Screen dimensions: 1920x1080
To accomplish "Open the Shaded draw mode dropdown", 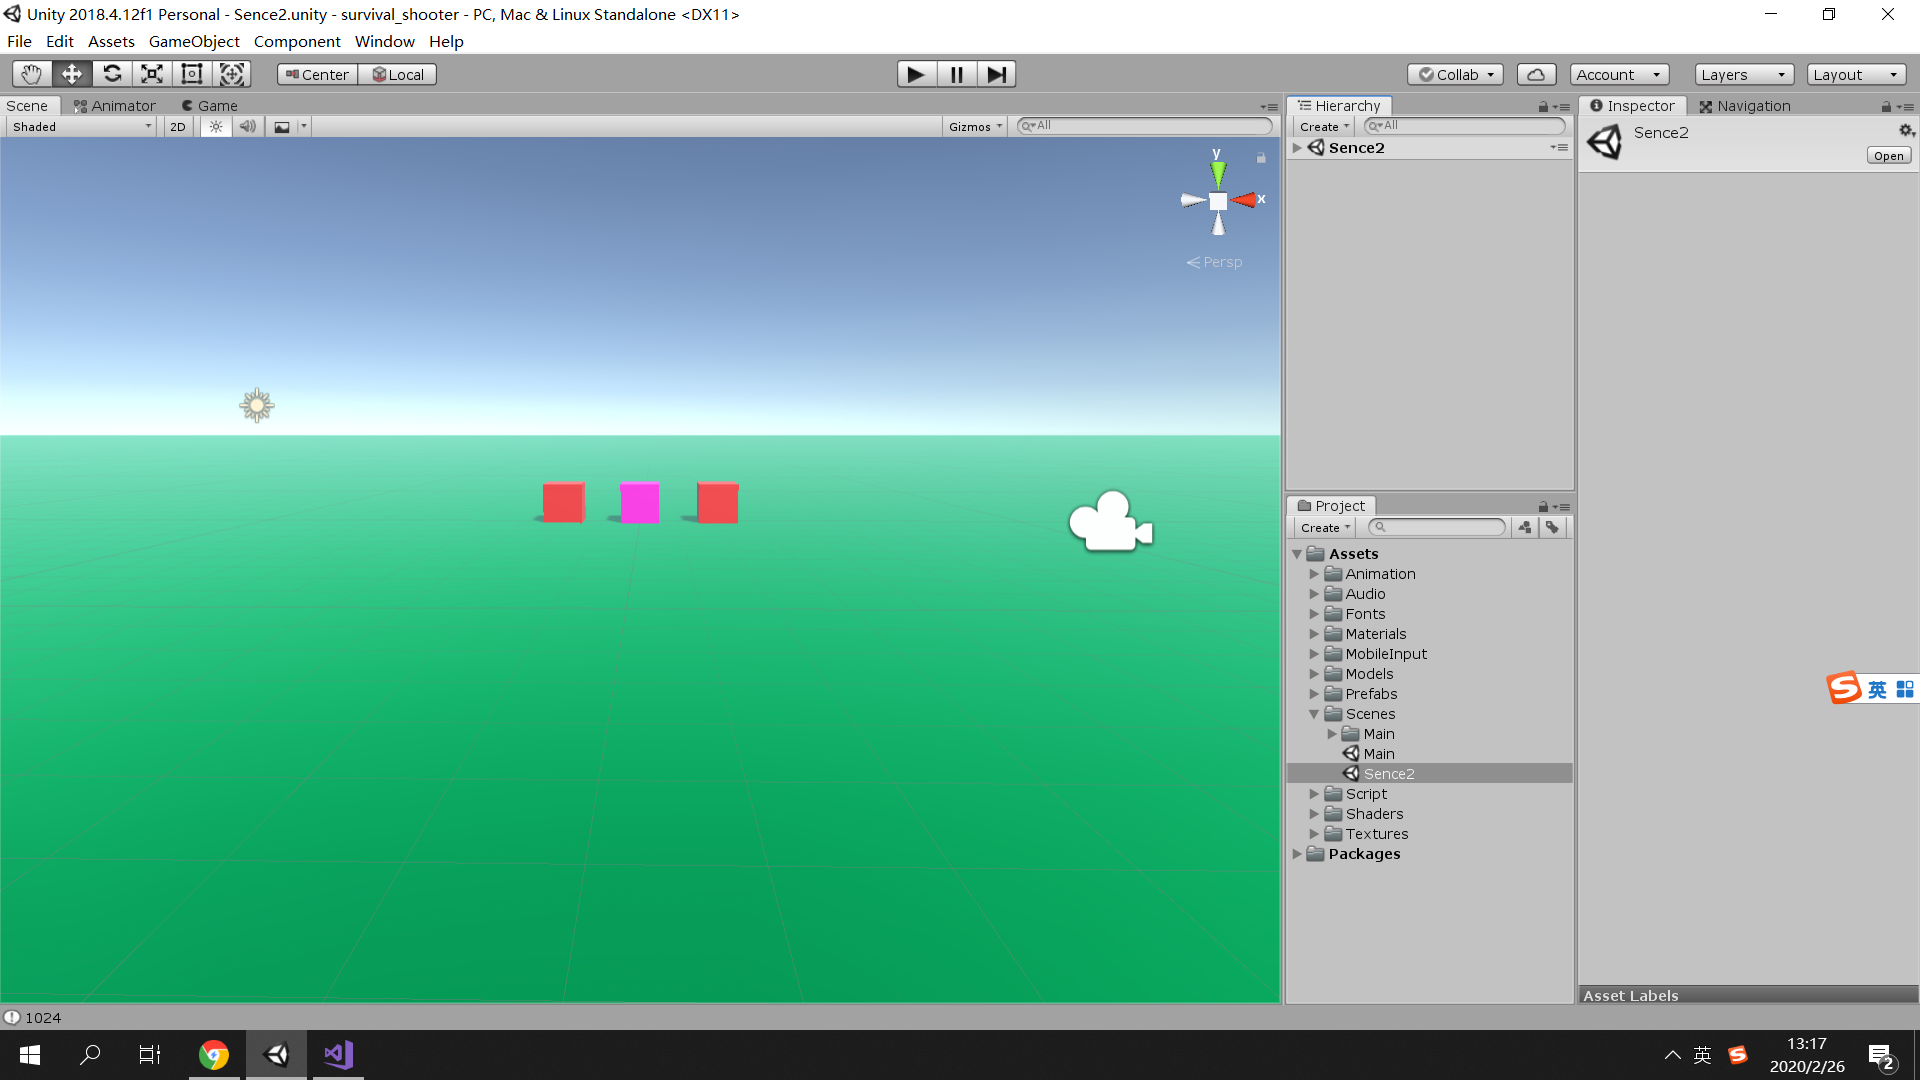I will [82, 127].
